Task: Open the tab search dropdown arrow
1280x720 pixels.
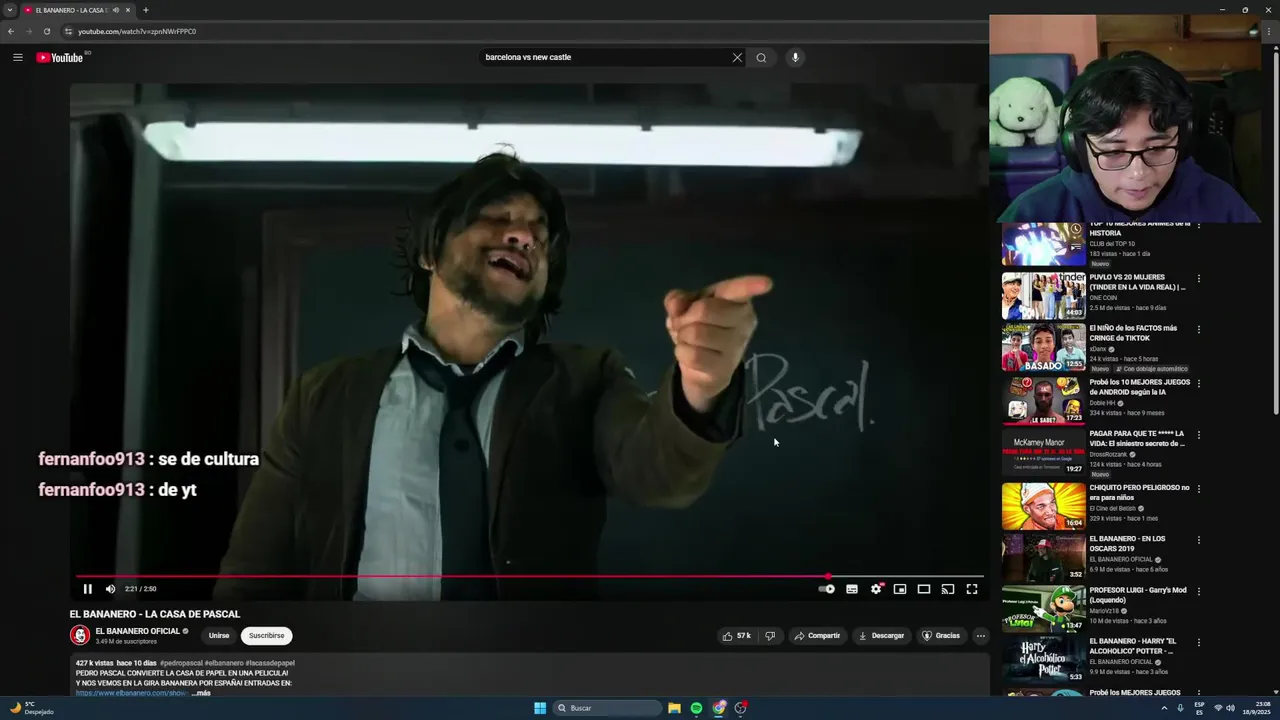Action: [x=10, y=10]
